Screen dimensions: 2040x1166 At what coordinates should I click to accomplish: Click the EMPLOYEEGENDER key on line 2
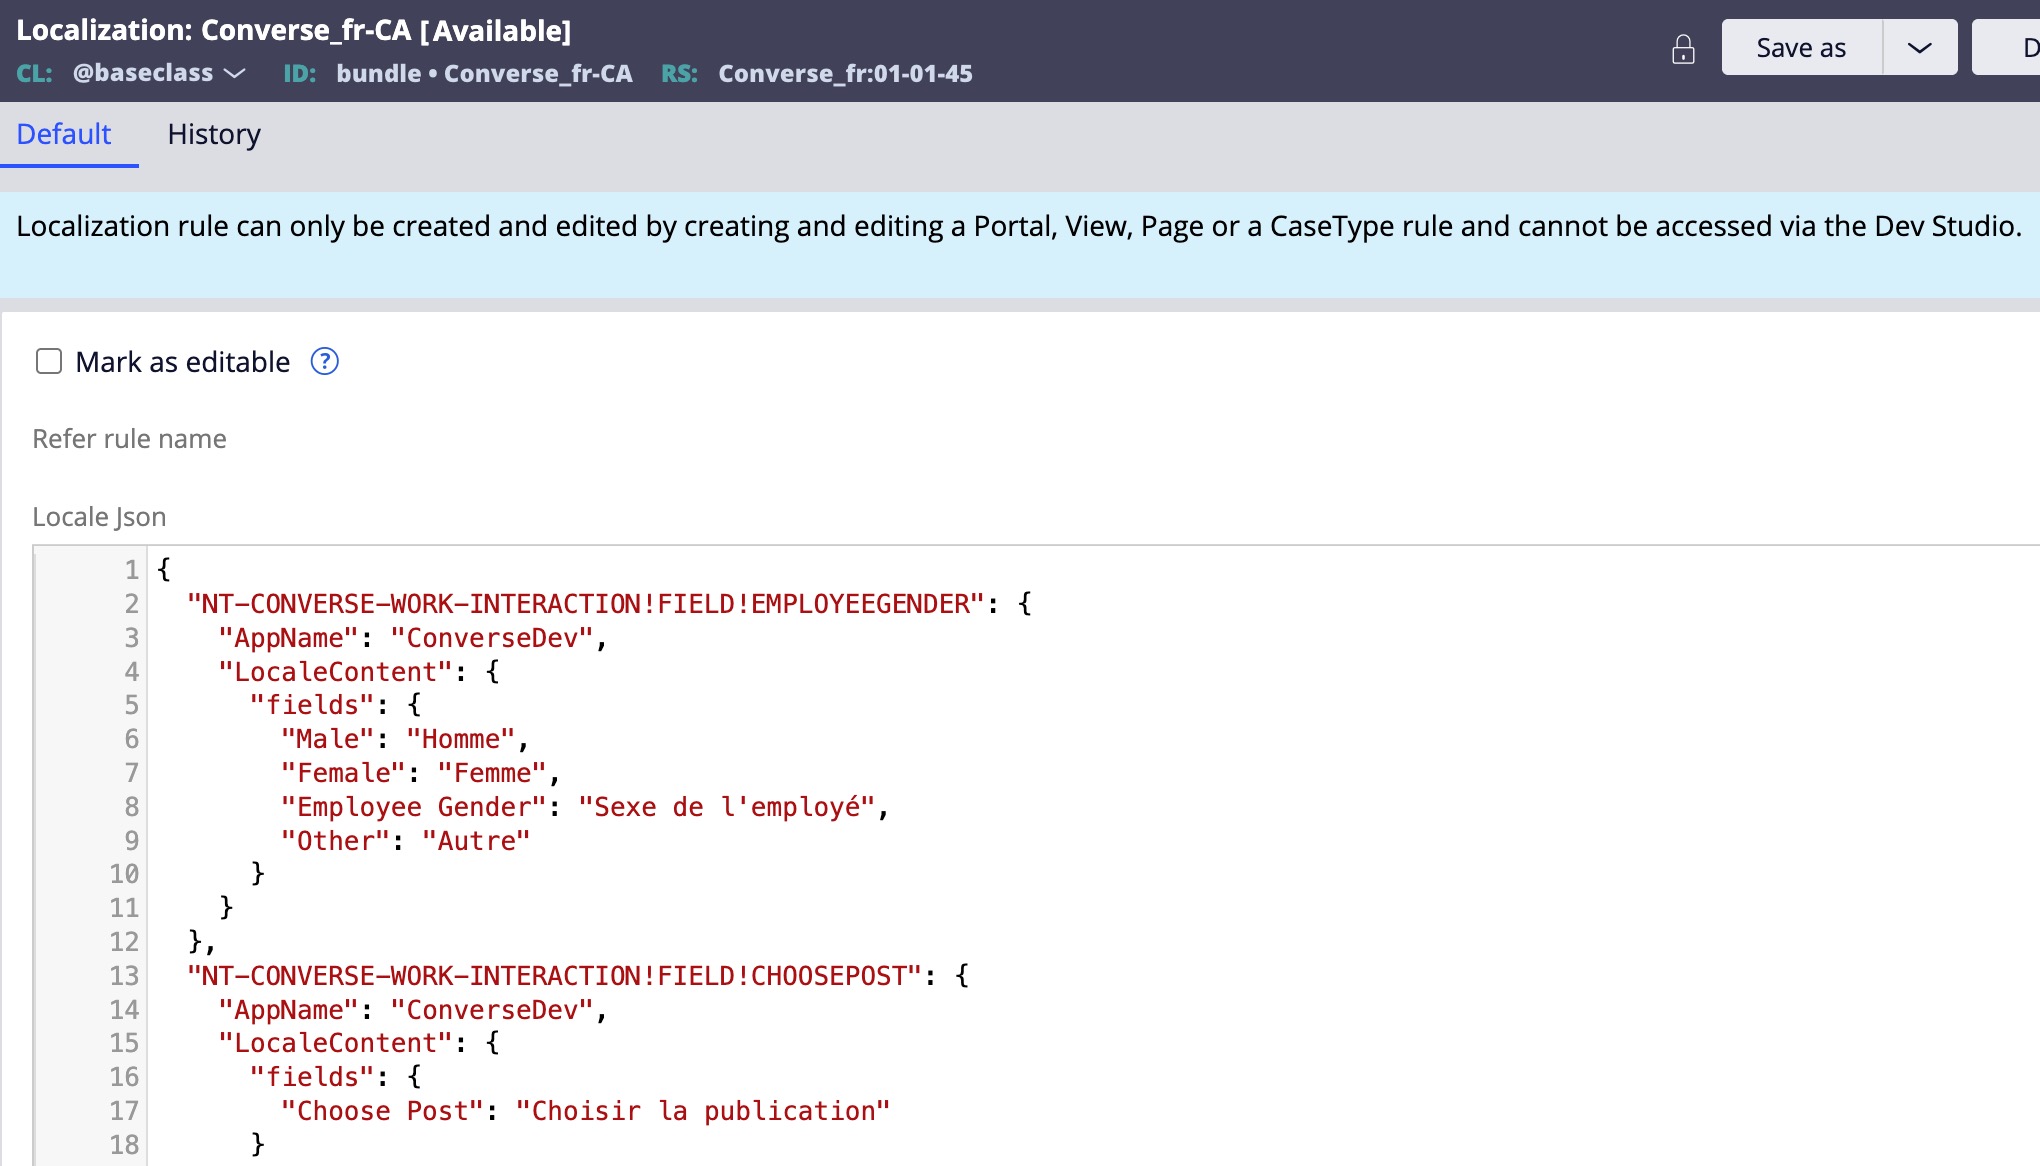[x=860, y=603]
